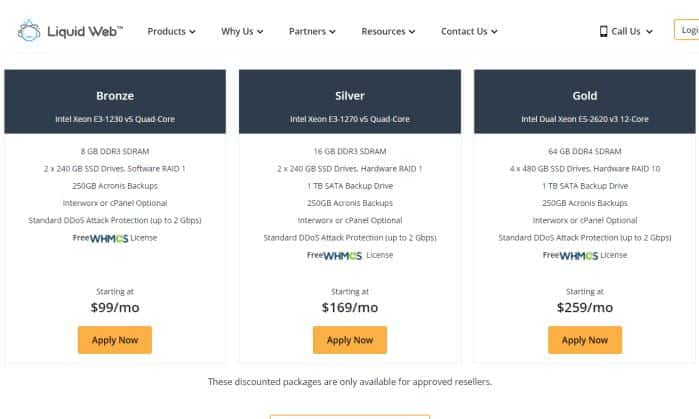Image resolution: width=699 pixels, height=419 pixels.
Task: Open the Resources menu item
Action: (383, 31)
